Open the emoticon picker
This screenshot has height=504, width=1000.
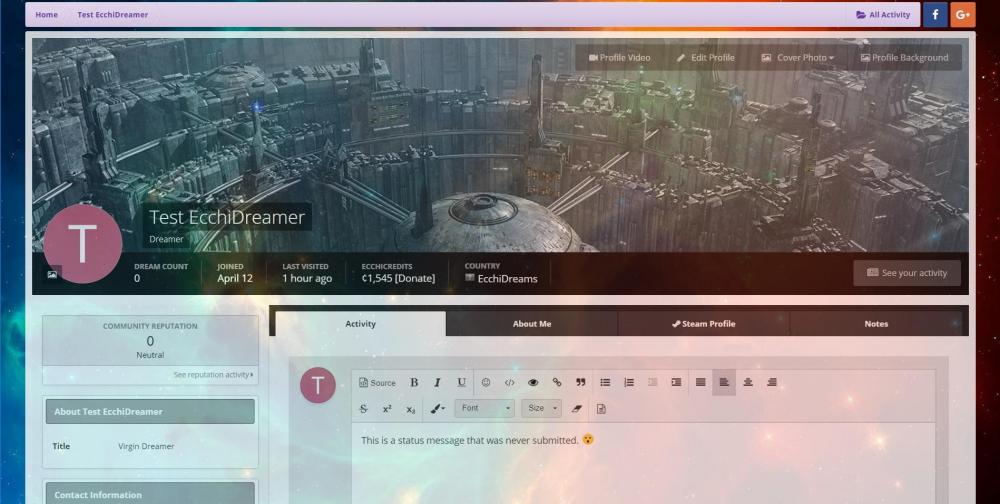486,383
